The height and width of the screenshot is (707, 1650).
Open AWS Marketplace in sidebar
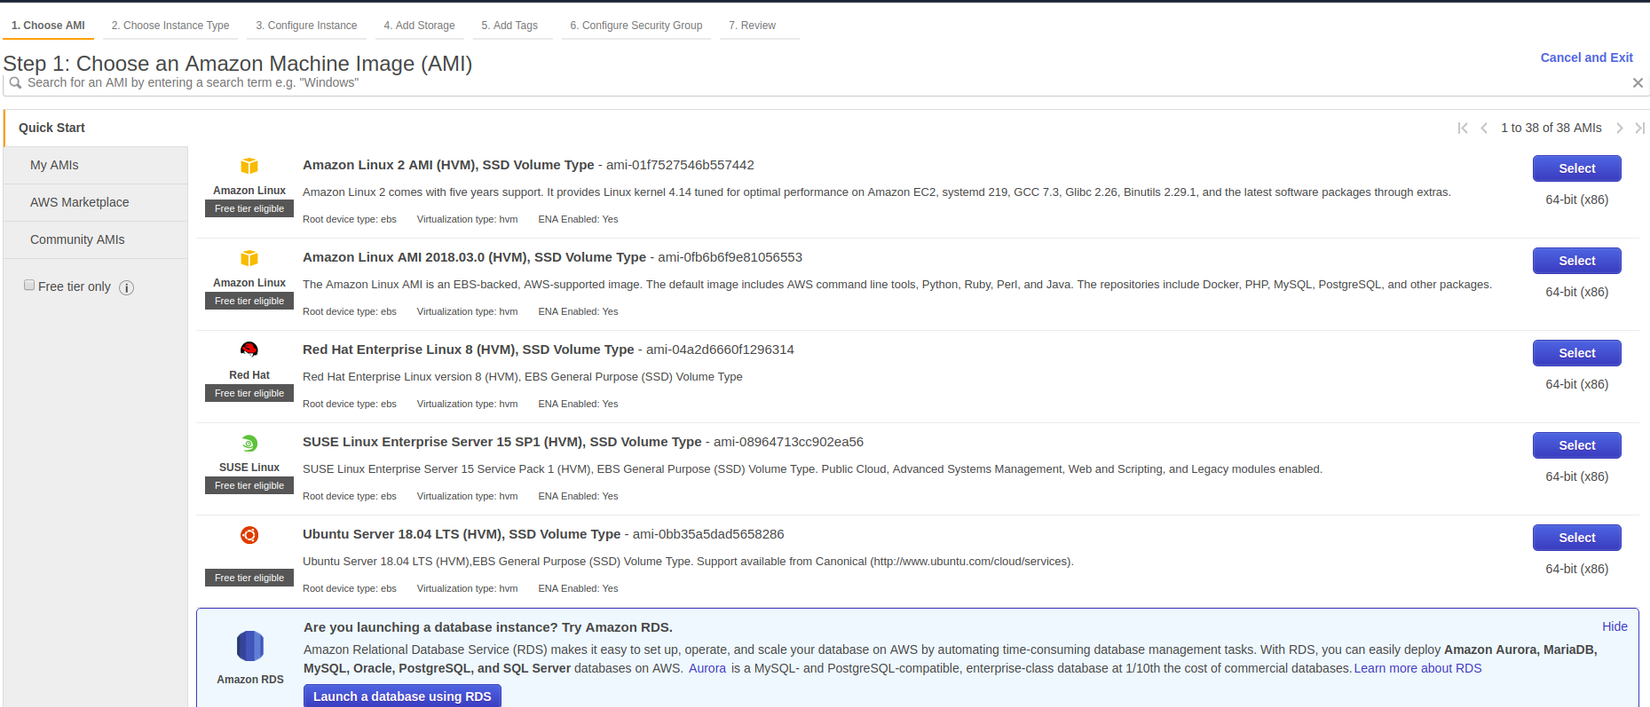(96, 202)
